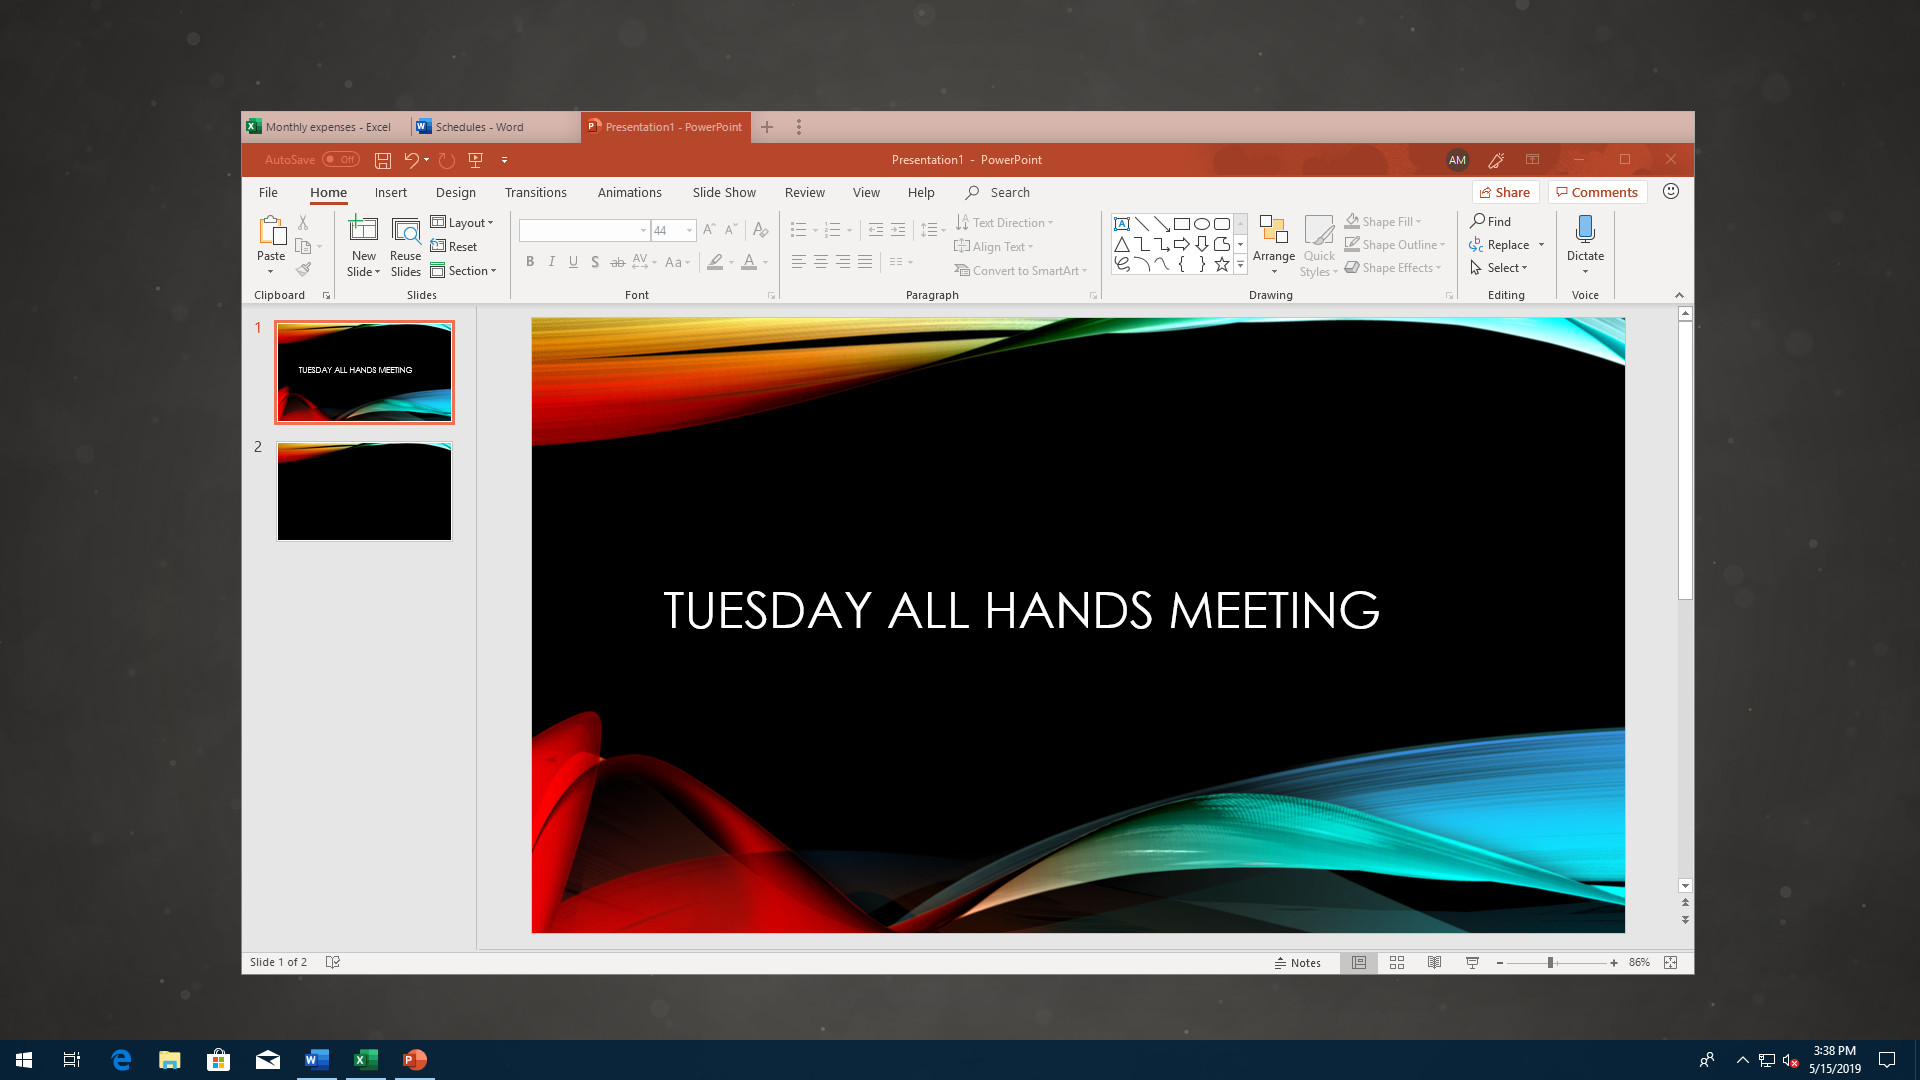
Task: Toggle Normal view in status bar
Action: 1359,962
